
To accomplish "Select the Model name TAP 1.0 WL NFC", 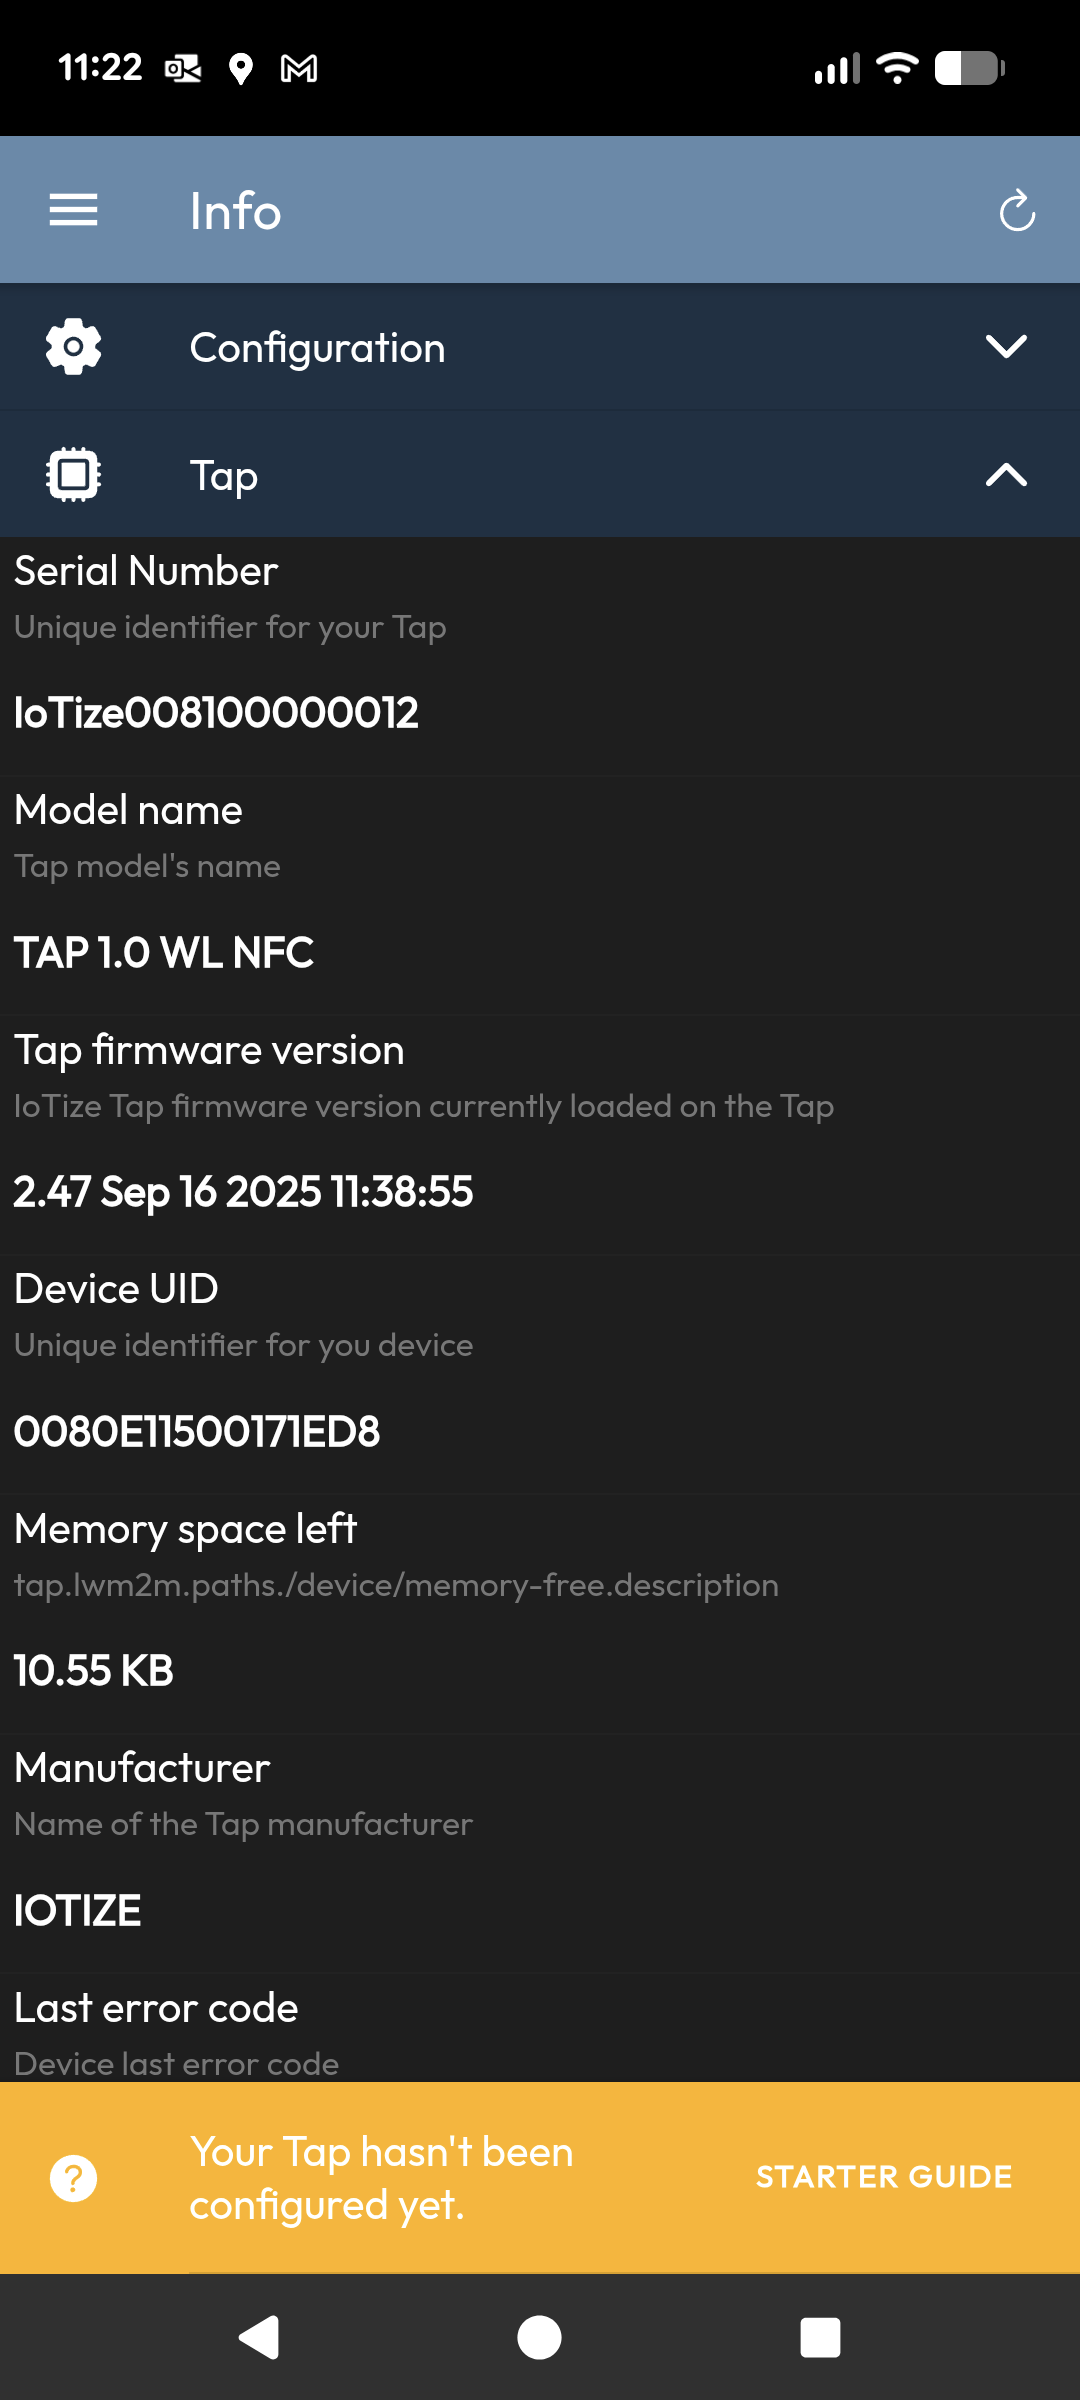I will (164, 953).
